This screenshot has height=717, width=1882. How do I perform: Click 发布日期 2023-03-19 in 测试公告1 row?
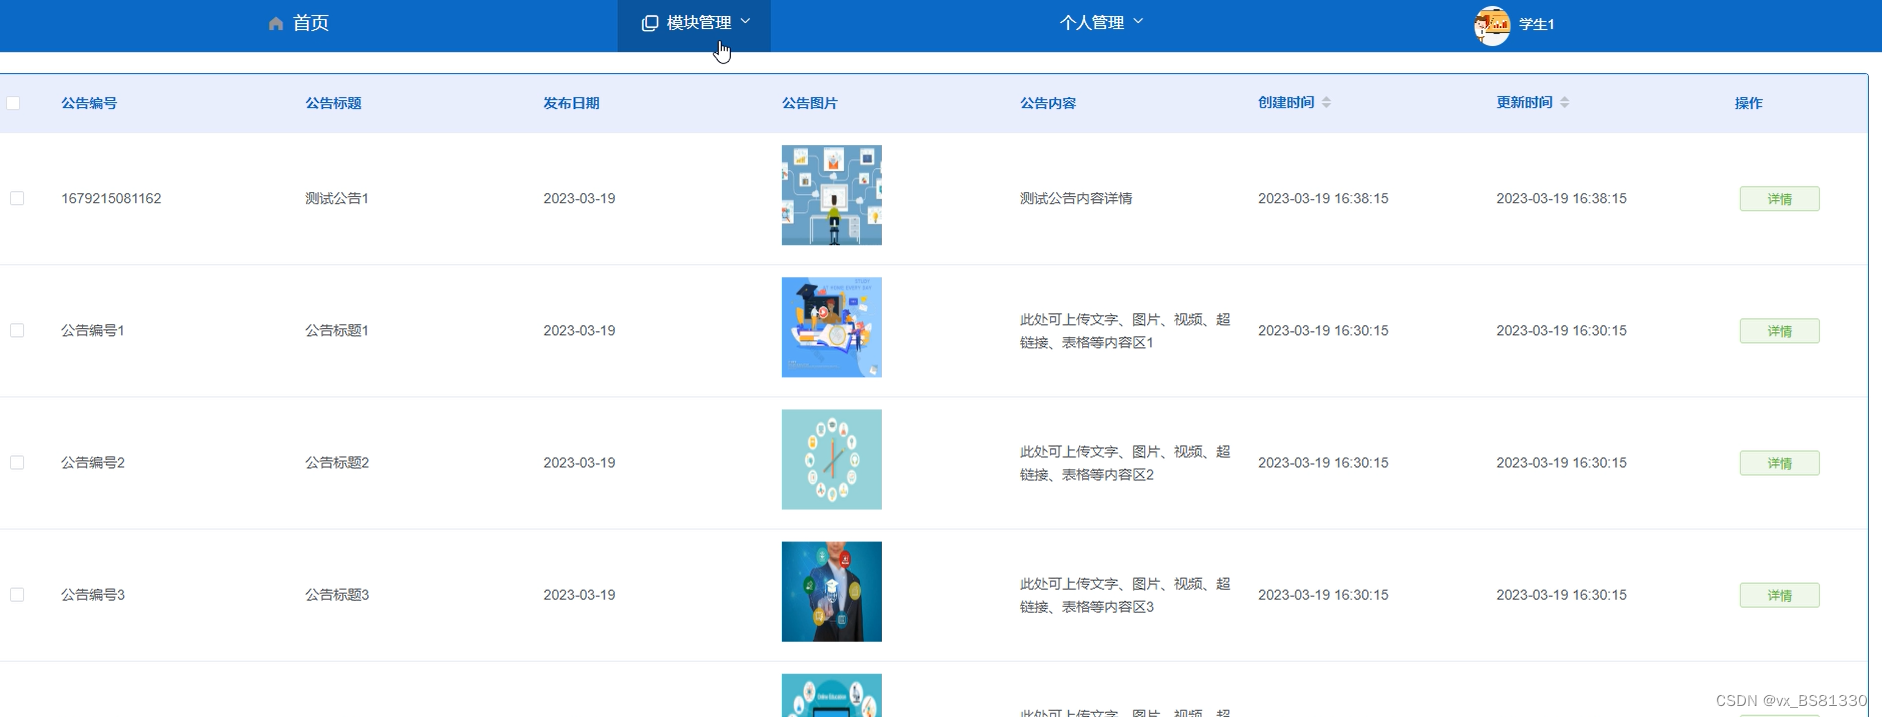579,198
